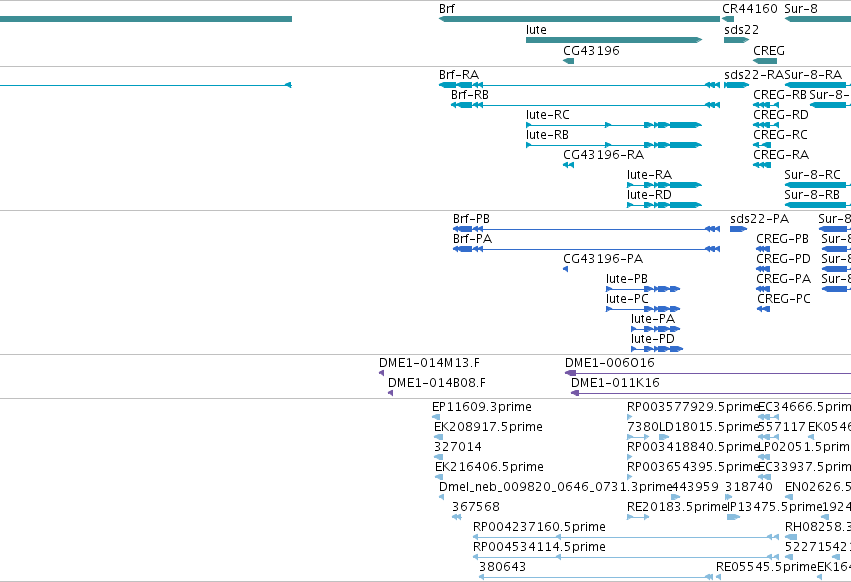Open the EK216406.5prime EST label
The height and width of the screenshot is (582, 851).
click(489, 467)
